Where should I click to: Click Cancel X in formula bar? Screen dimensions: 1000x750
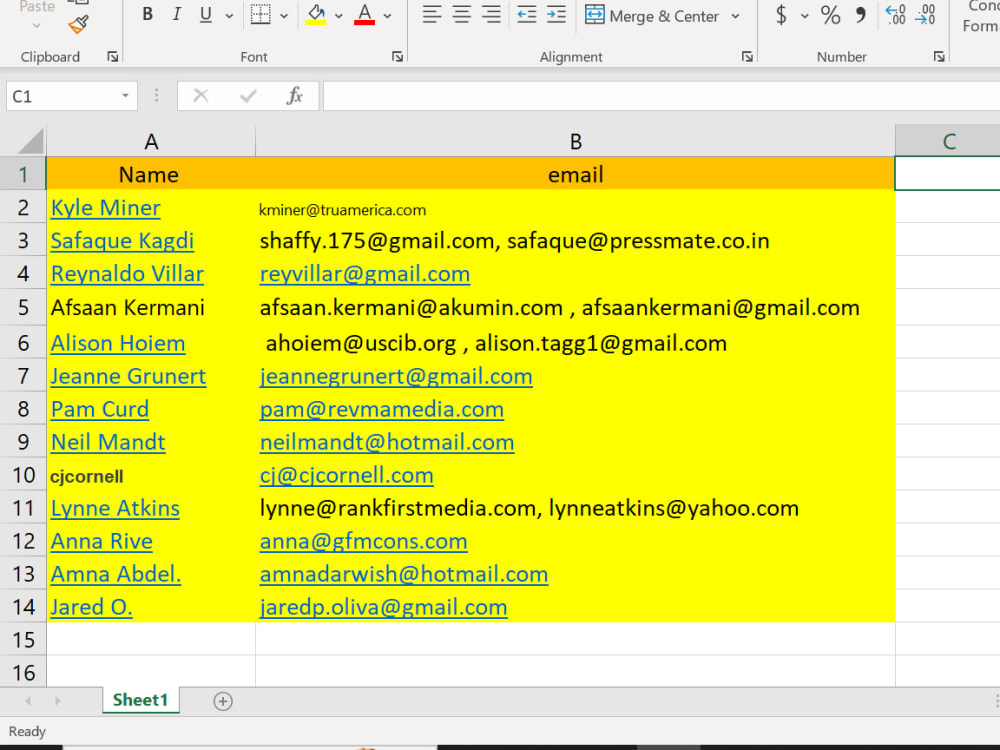(x=201, y=96)
